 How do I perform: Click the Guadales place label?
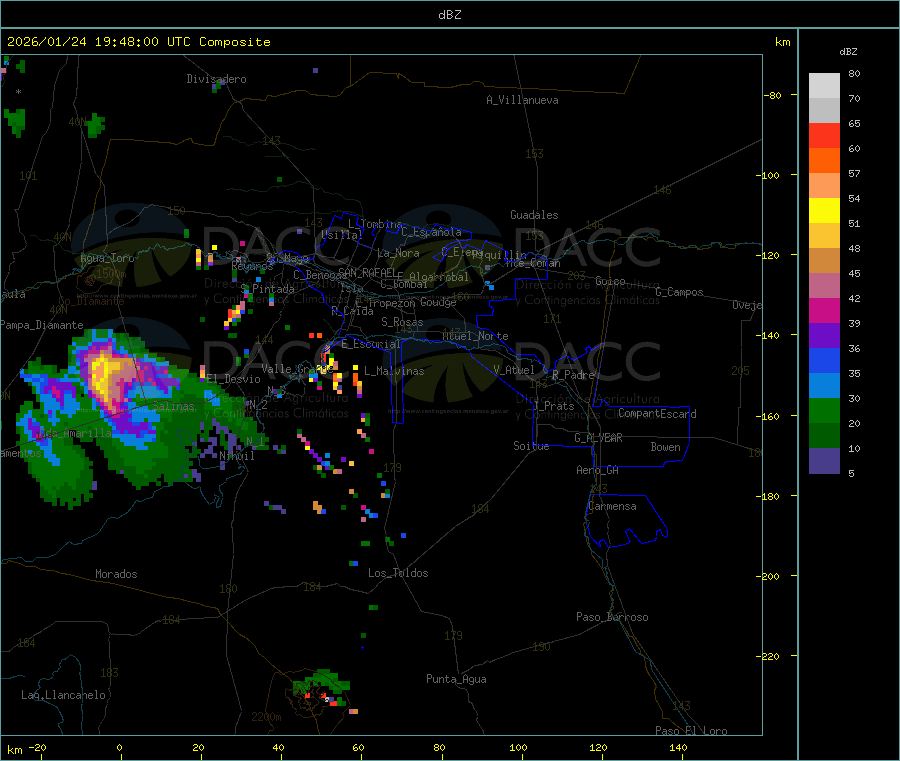coord(534,215)
